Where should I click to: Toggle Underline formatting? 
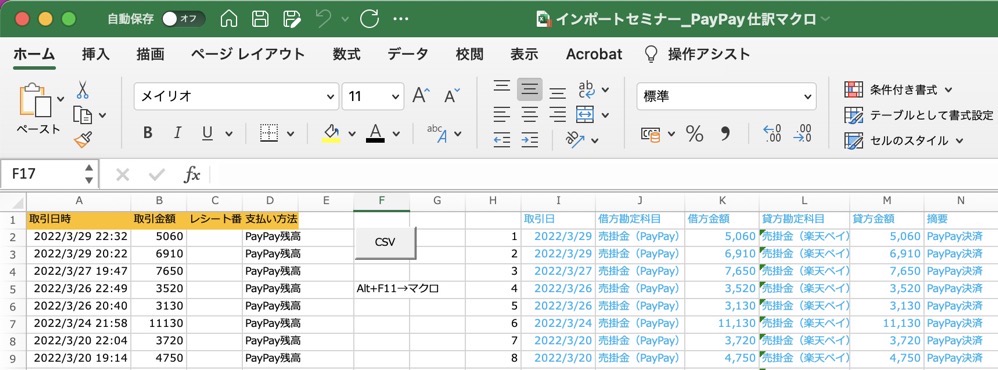point(207,133)
